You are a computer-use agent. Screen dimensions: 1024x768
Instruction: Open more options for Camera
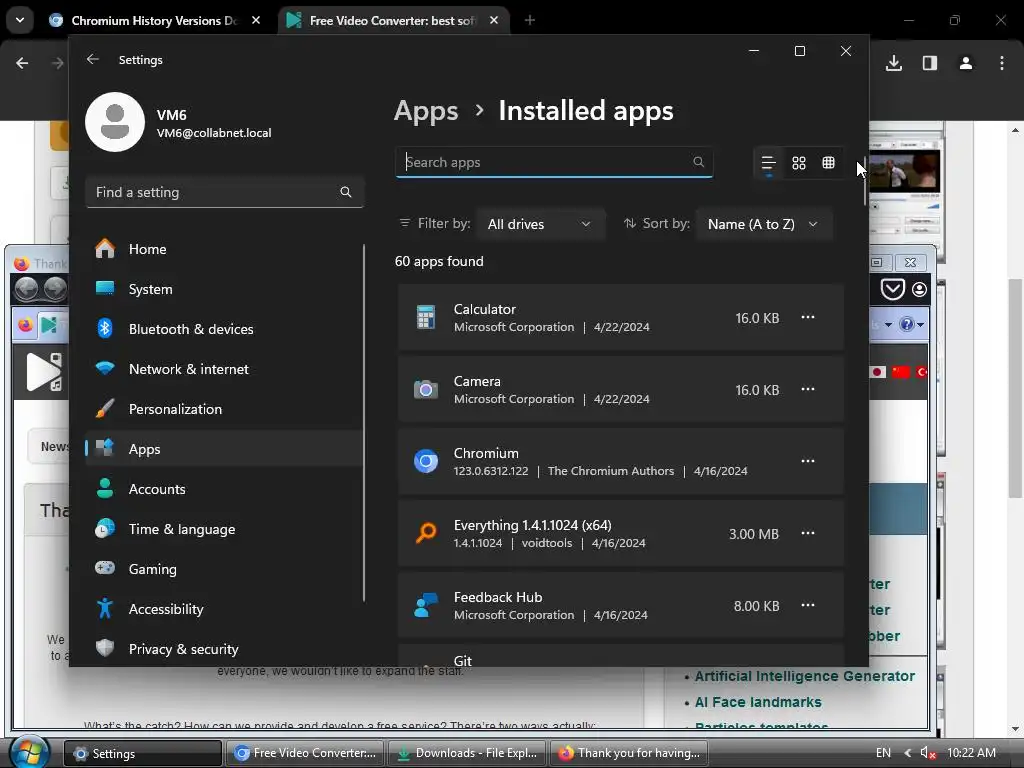click(808, 389)
